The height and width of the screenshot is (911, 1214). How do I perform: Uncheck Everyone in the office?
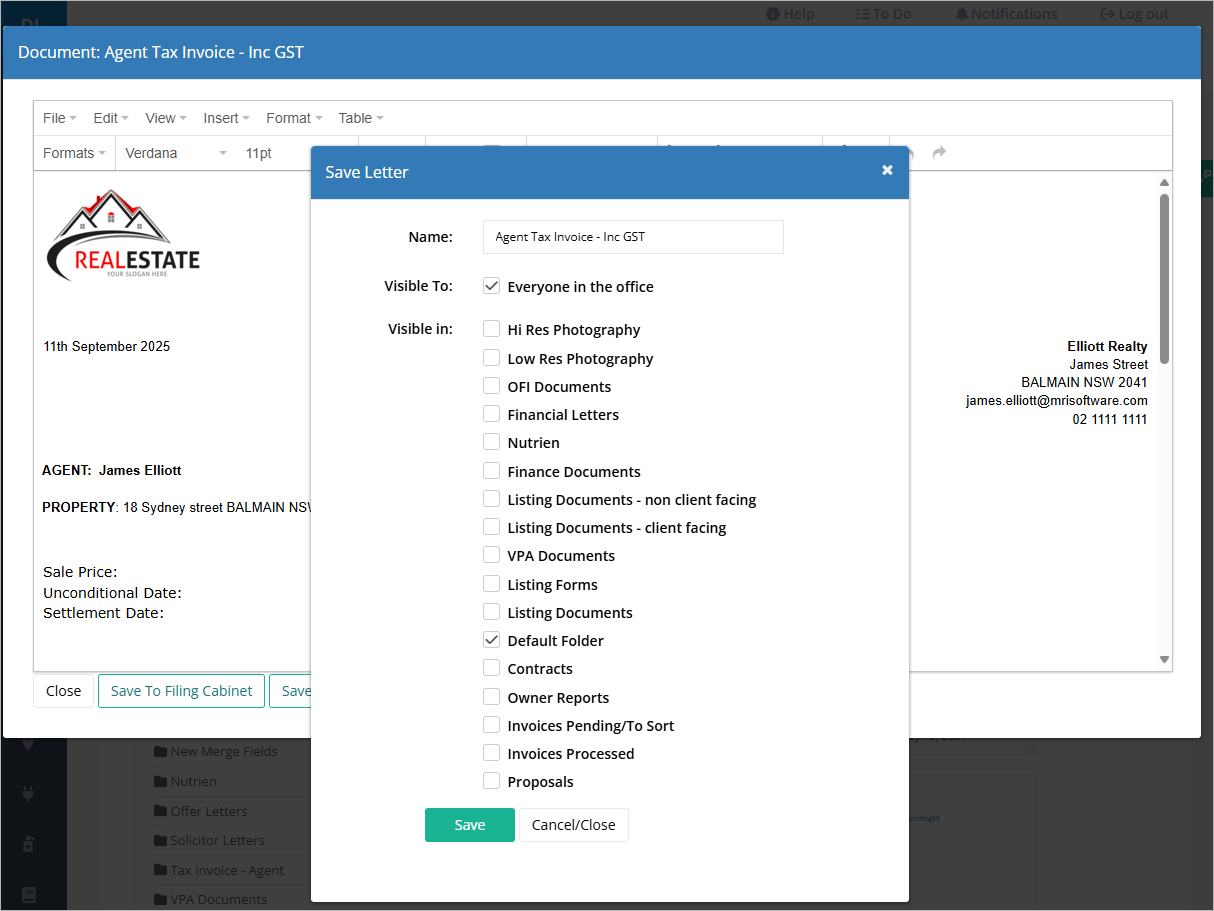(x=491, y=286)
